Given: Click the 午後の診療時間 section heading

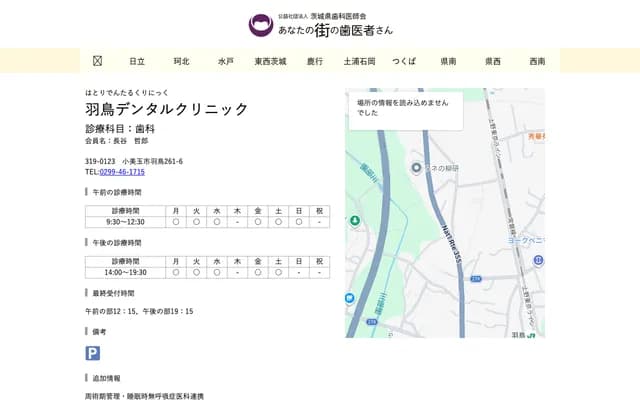Looking at the screenshot, I should pyautogui.click(x=117, y=243).
